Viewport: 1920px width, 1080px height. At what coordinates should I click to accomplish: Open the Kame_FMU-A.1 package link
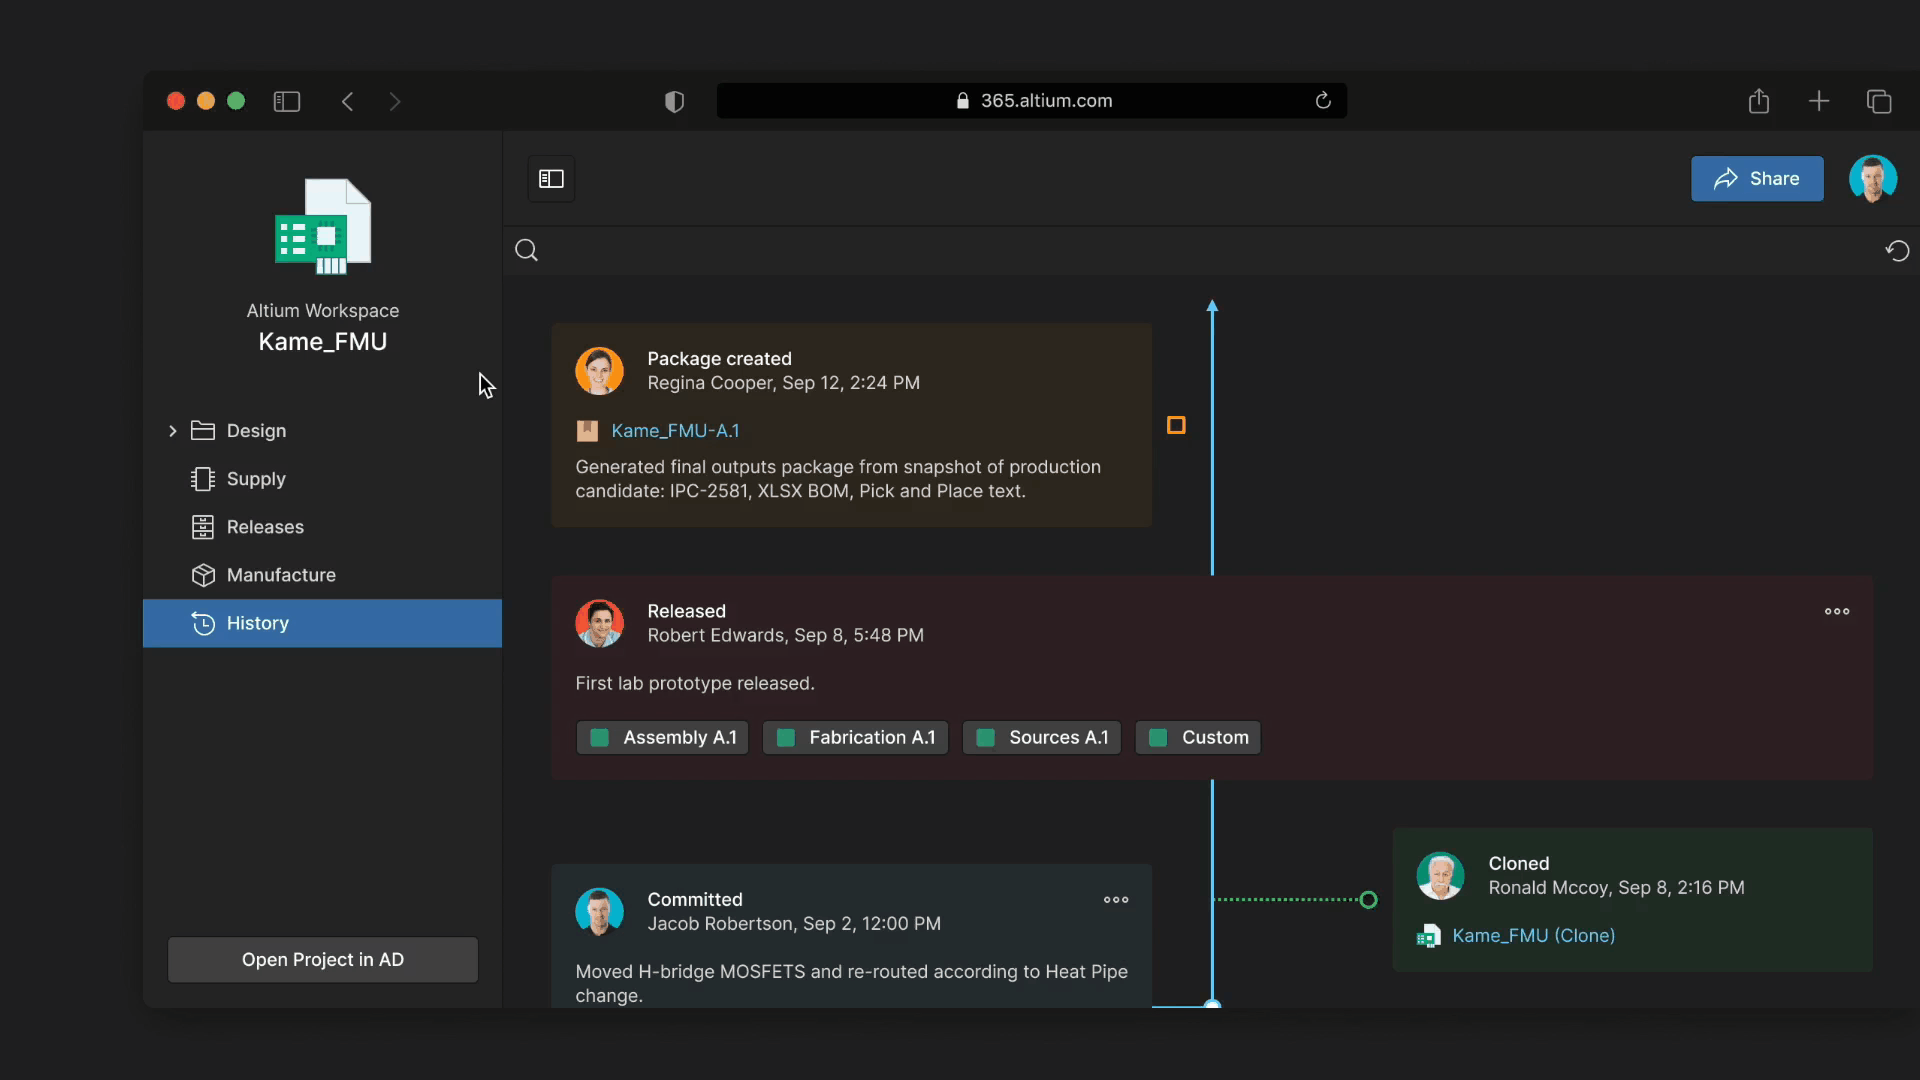(675, 431)
